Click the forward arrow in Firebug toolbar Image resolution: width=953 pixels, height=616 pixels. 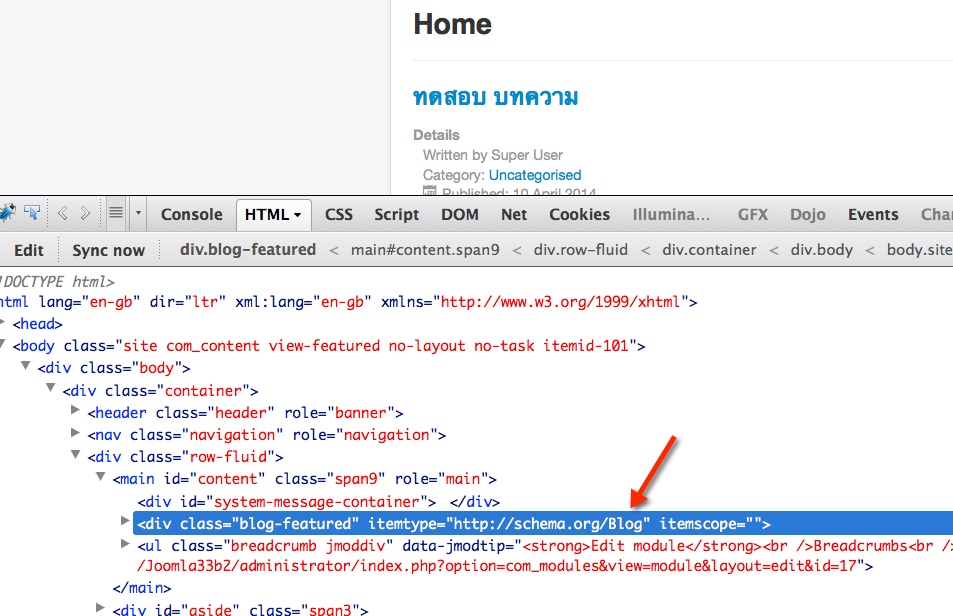(85, 213)
